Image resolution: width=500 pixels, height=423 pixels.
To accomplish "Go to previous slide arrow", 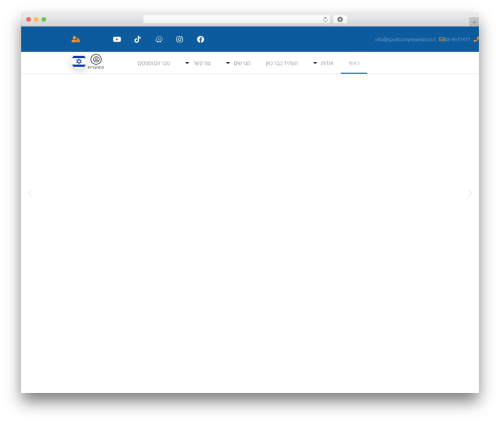I will coord(30,193).
